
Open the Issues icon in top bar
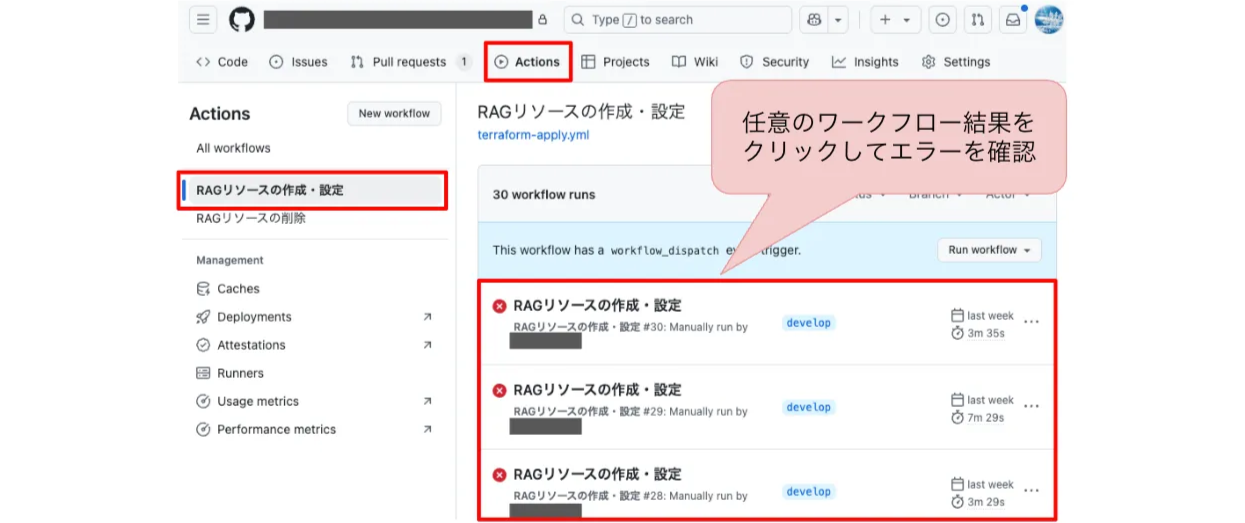pyautogui.click(x=942, y=20)
